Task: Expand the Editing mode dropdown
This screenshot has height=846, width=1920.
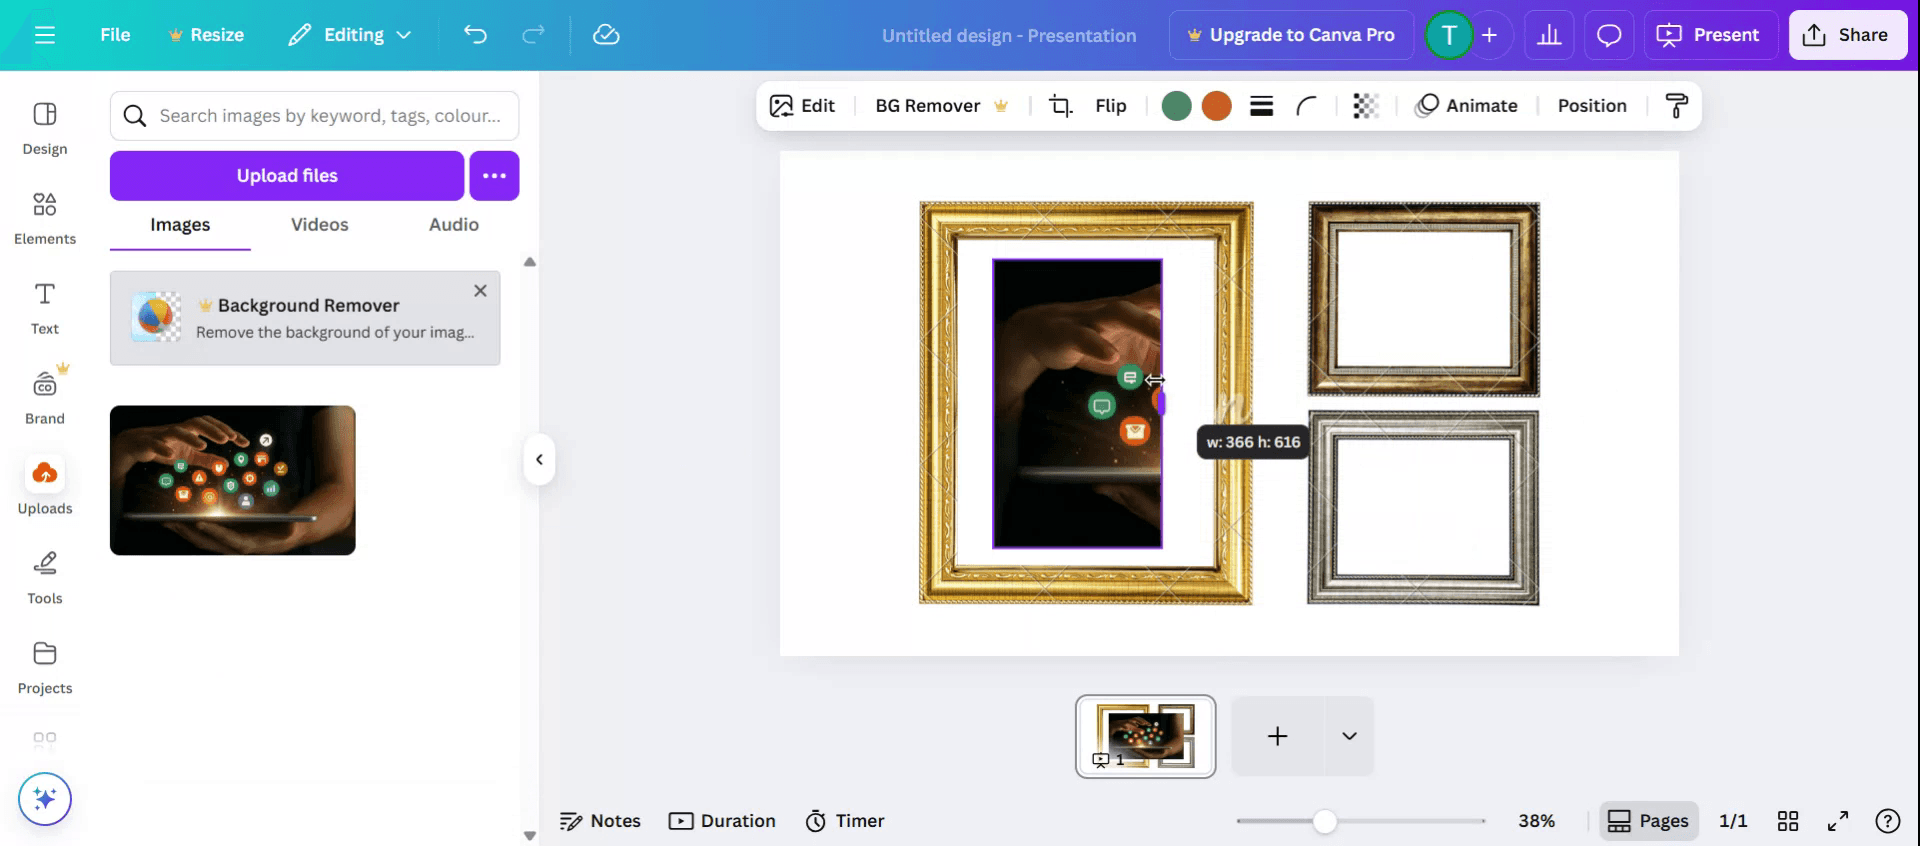Action: (x=350, y=35)
